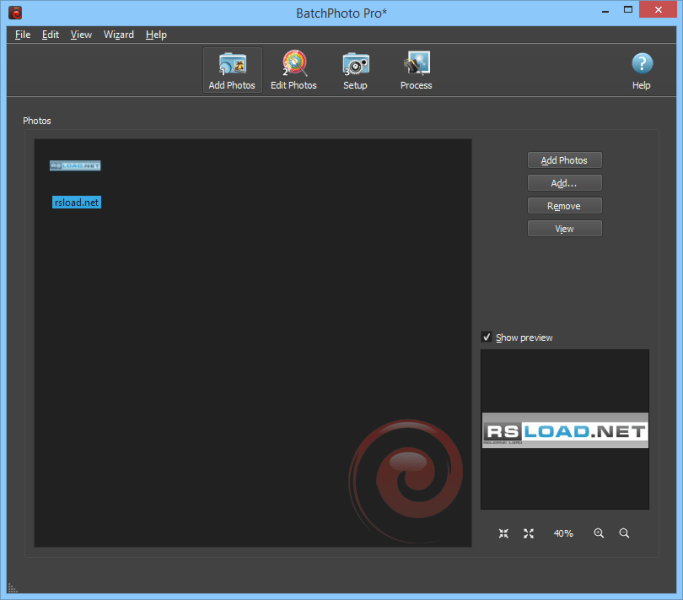Click the 40% zoom level value
This screenshot has width=683, height=600.
click(x=563, y=533)
